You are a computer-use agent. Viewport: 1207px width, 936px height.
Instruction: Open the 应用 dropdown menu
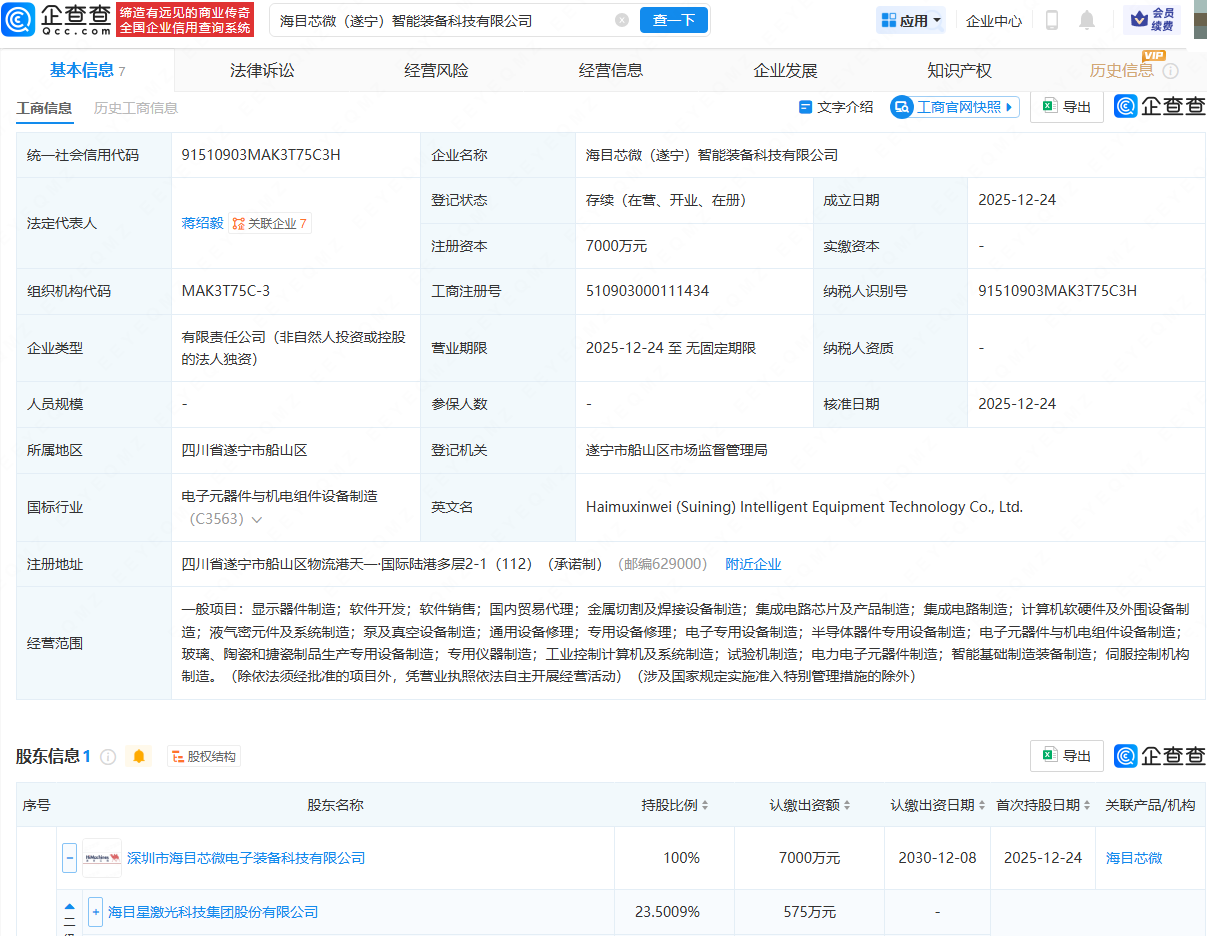click(x=910, y=20)
